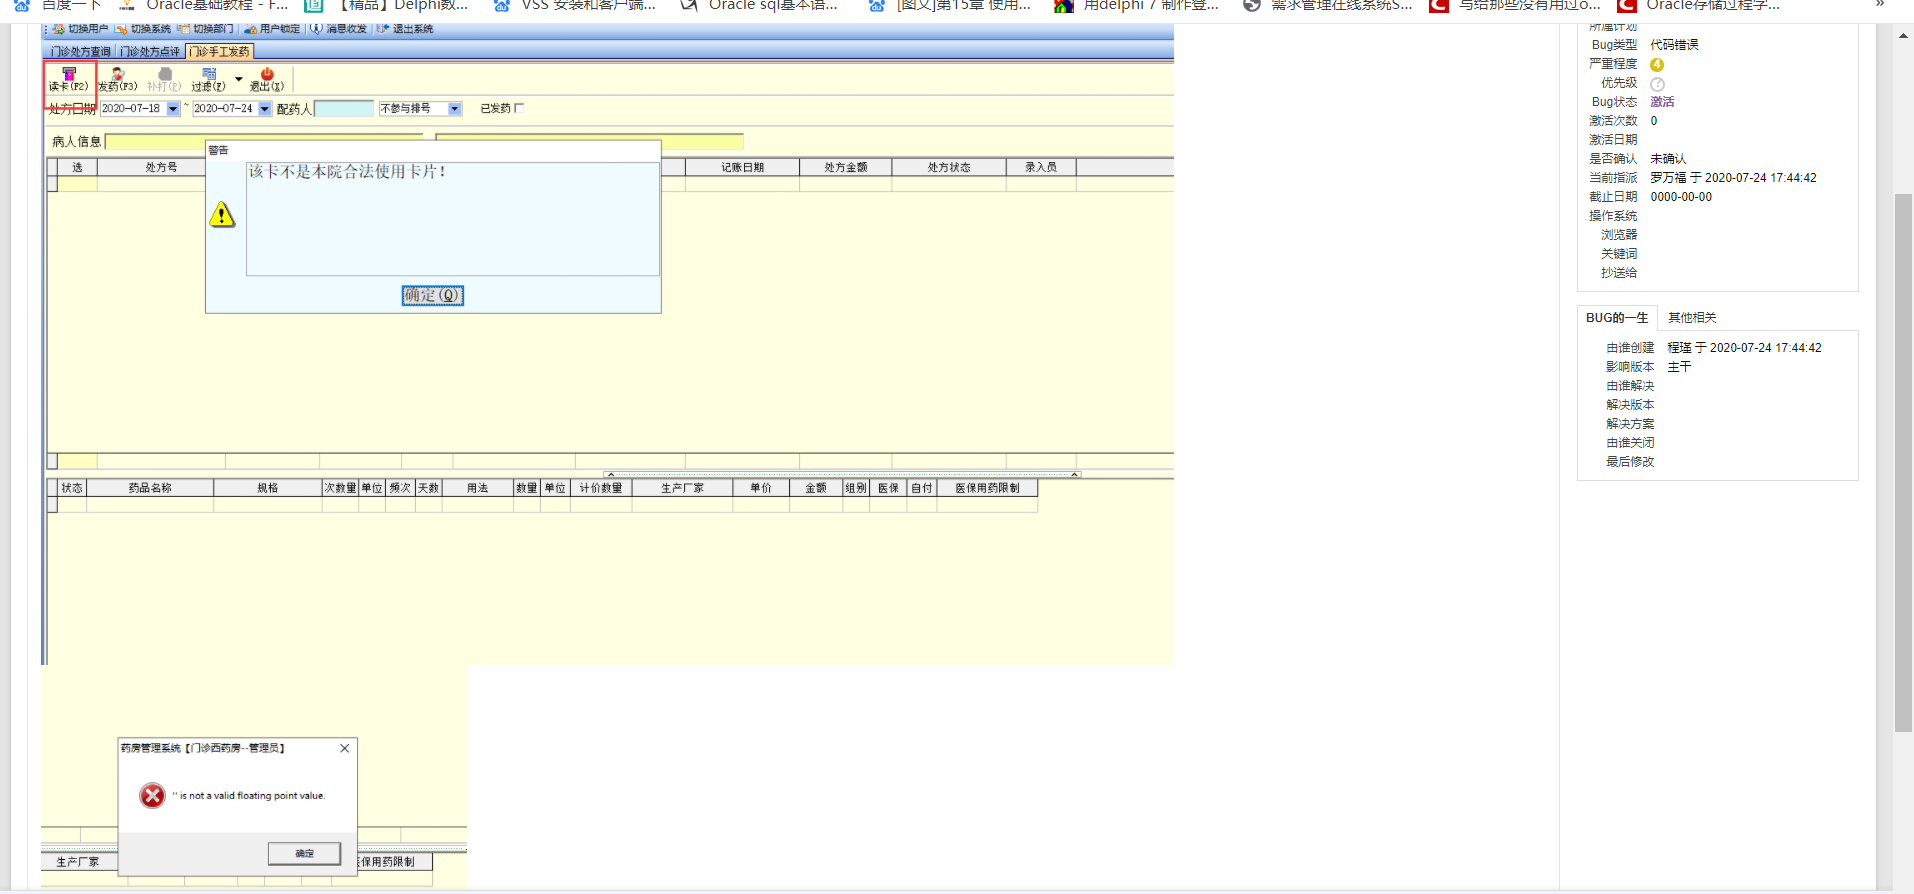
Task: Click the second yellow patient info field
Action: pyautogui.click(x=590, y=142)
